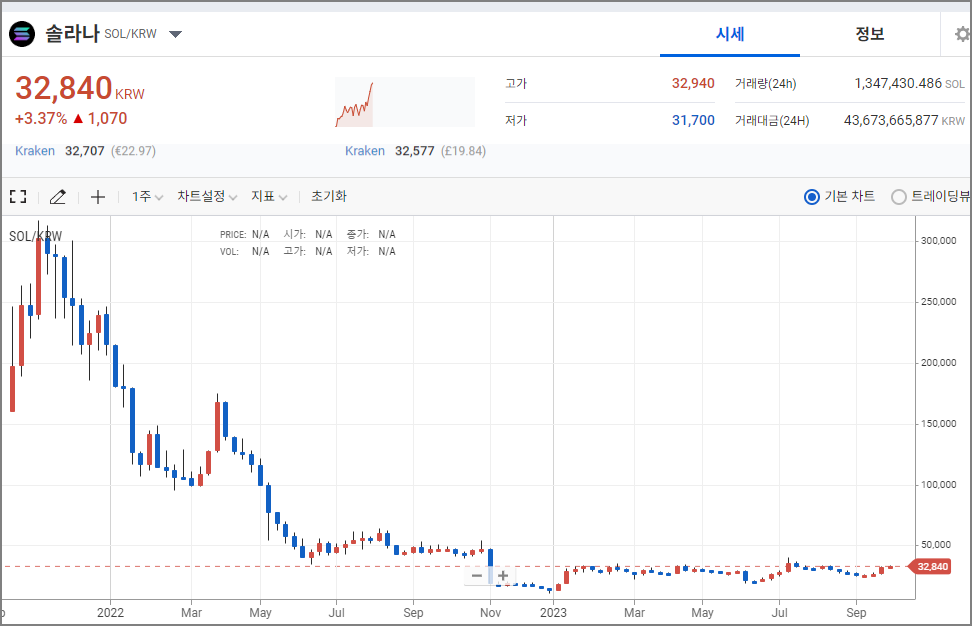Select the 트레이딩뷰 radio button
Viewport: 972px width, 626px height.
point(898,197)
